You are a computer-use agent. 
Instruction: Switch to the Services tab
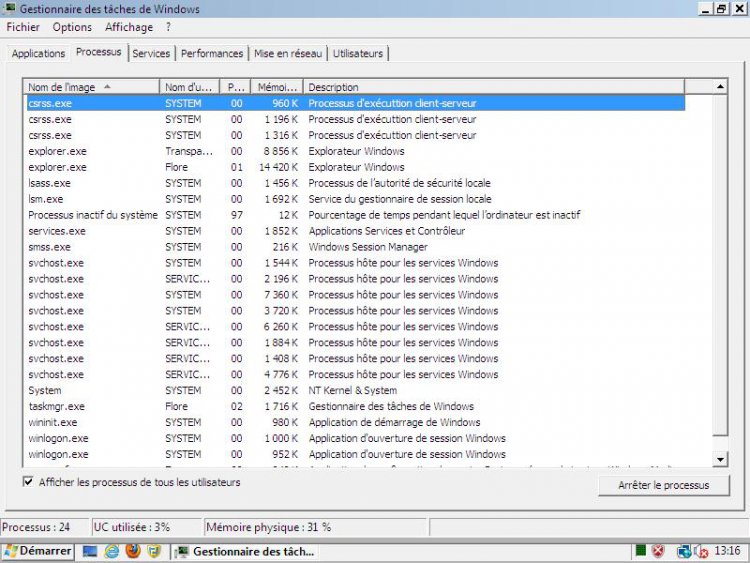pyautogui.click(x=151, y=54)
